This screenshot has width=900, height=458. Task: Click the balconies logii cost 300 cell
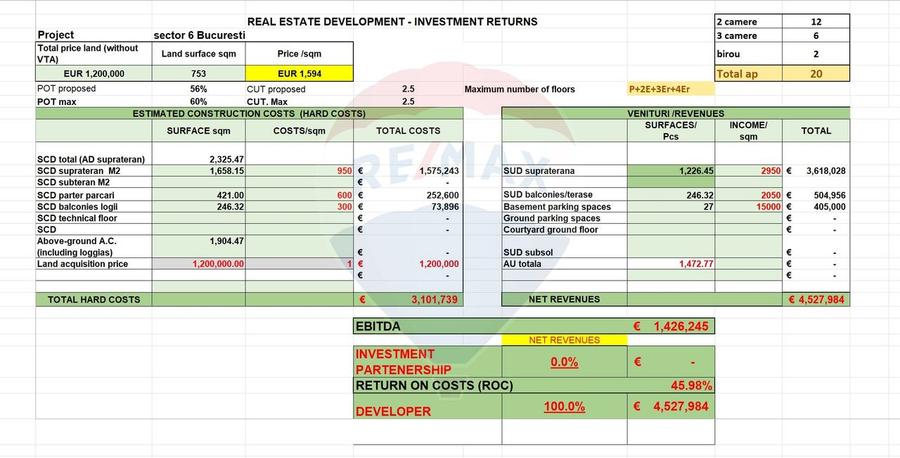pos(299,207)
